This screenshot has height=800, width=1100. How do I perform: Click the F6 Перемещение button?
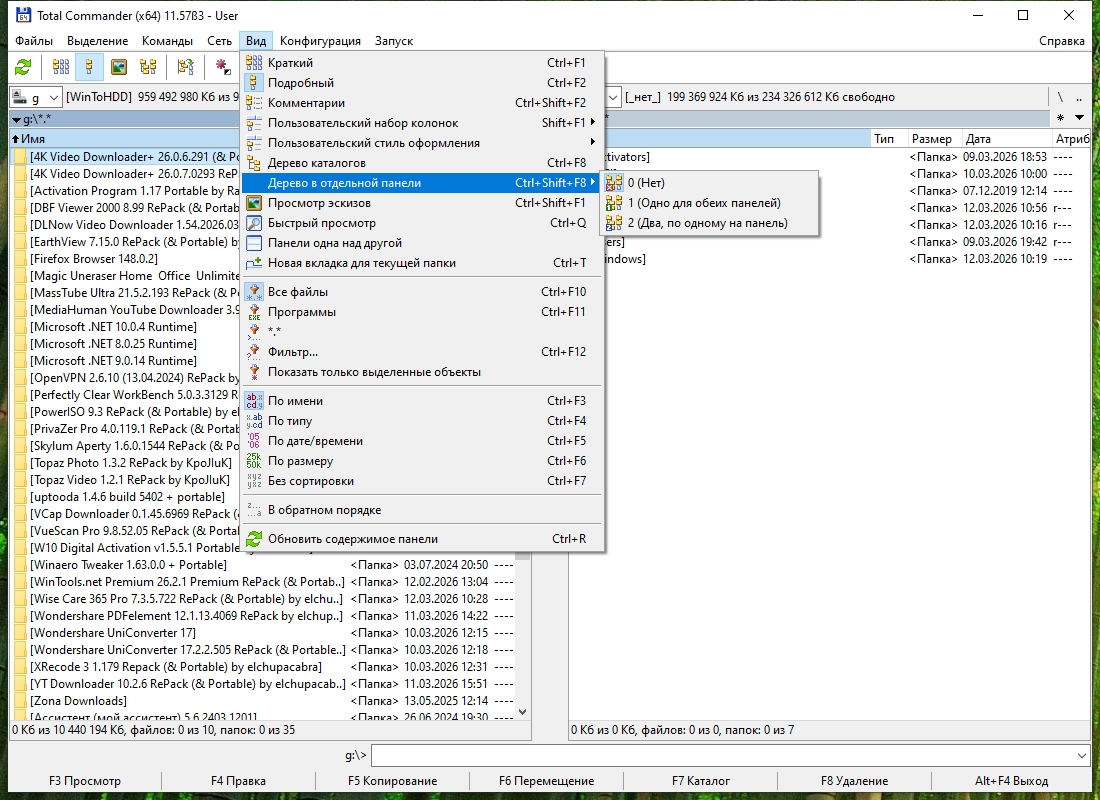point(546,780)
